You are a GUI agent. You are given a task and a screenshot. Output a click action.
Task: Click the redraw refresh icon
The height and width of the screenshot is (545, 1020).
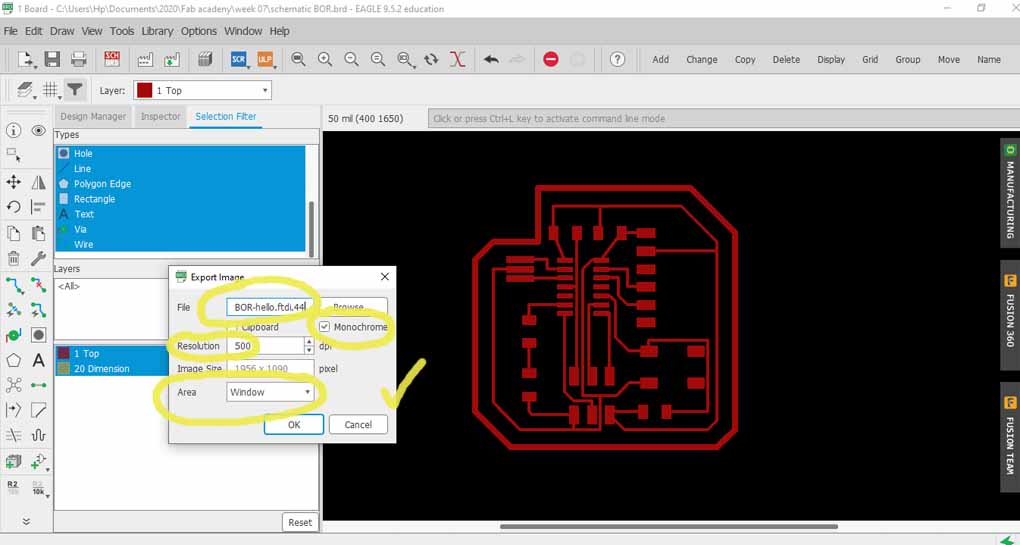(431, 59)
